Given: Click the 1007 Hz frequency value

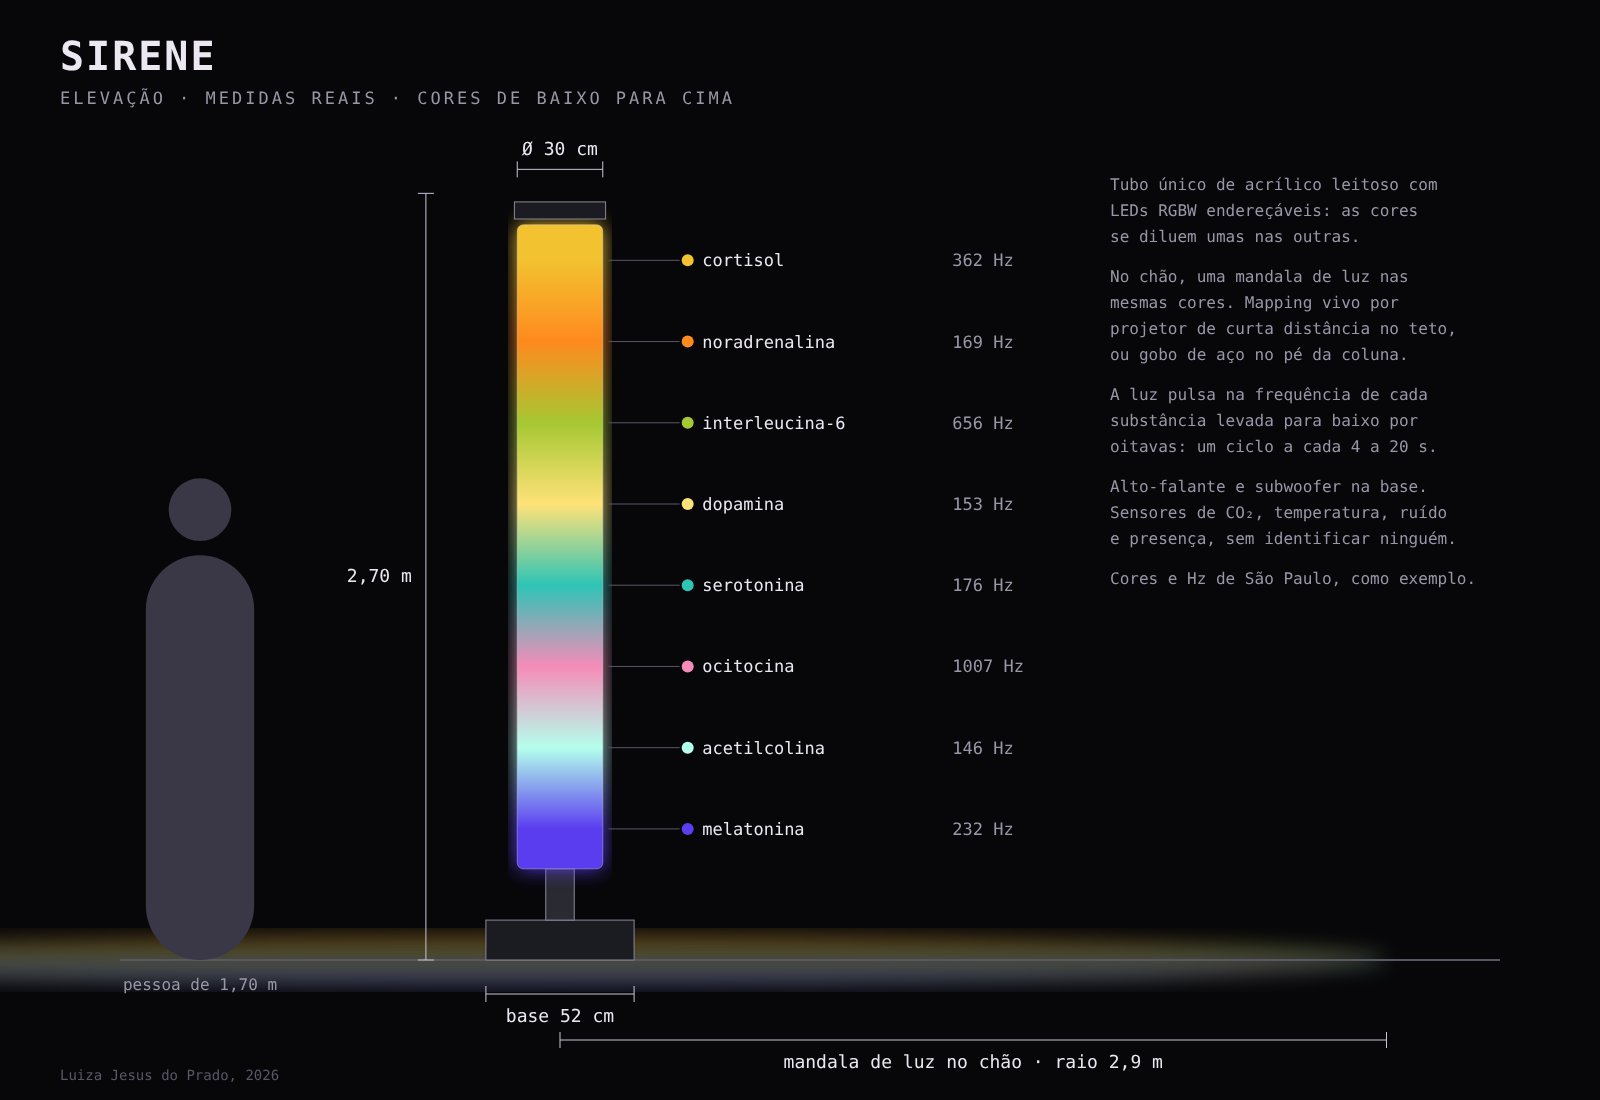Looking at the screenshot, I should 987,666.
